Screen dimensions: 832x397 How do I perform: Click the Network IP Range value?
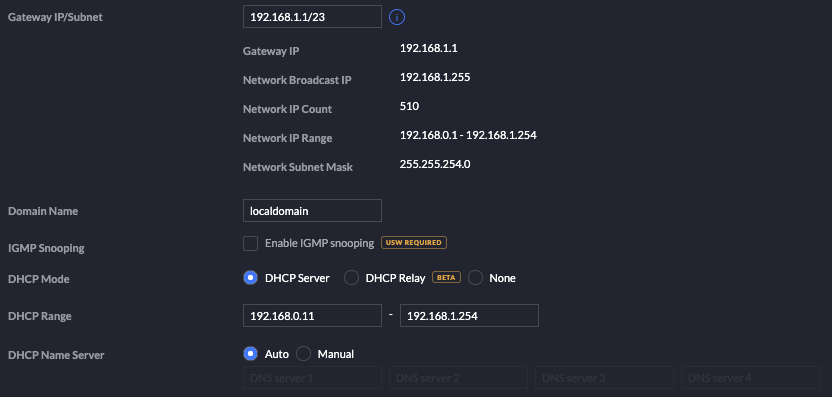click(x=468, y=136)
